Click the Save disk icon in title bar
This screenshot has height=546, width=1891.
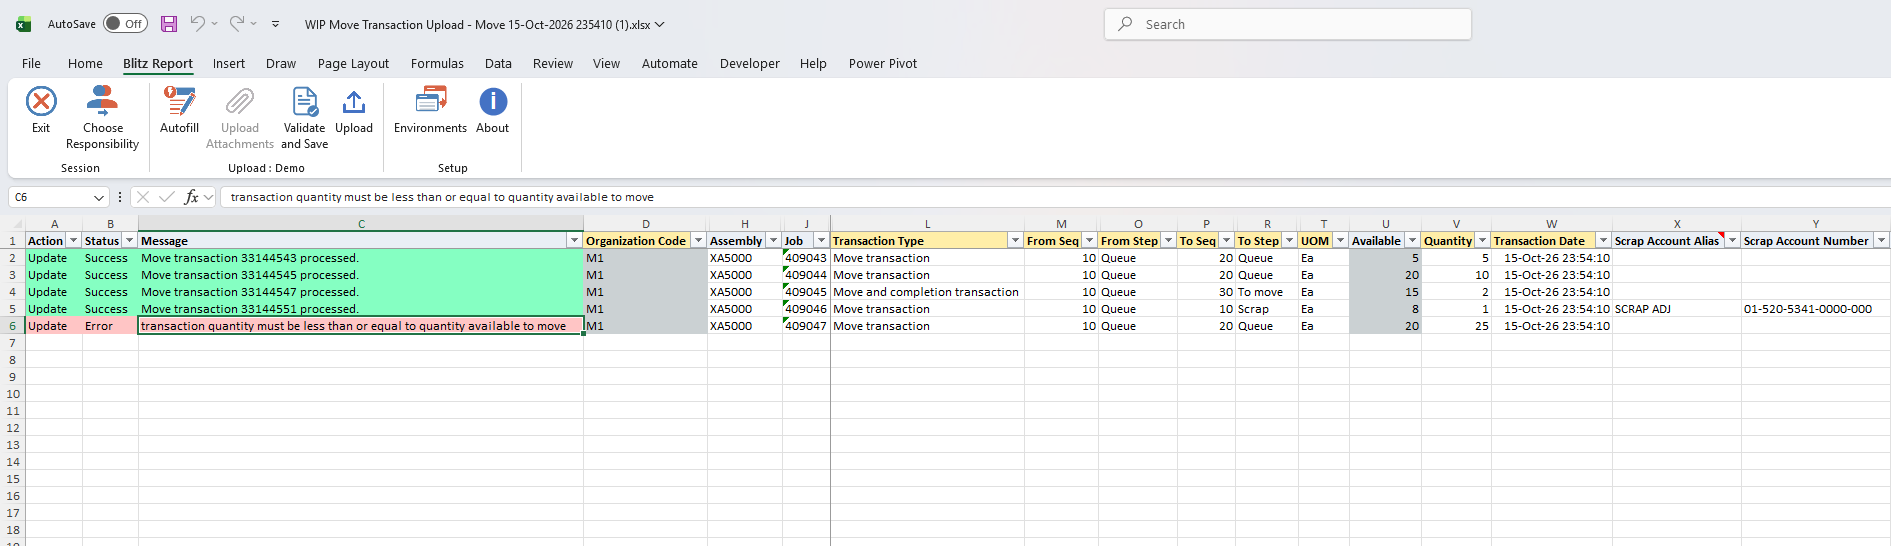click(x=169, y=24)
